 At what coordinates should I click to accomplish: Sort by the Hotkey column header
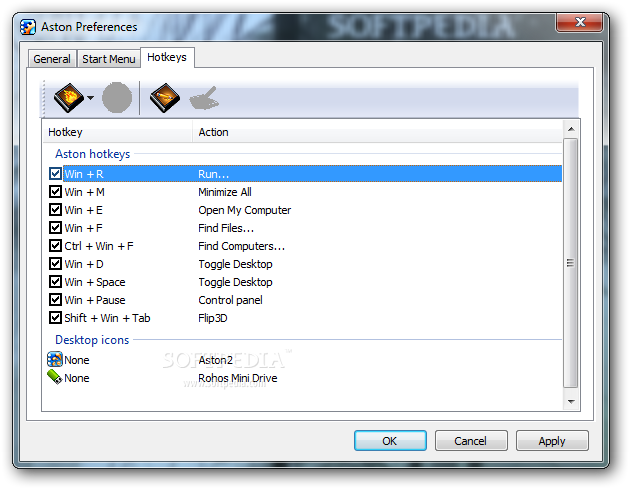118,132
